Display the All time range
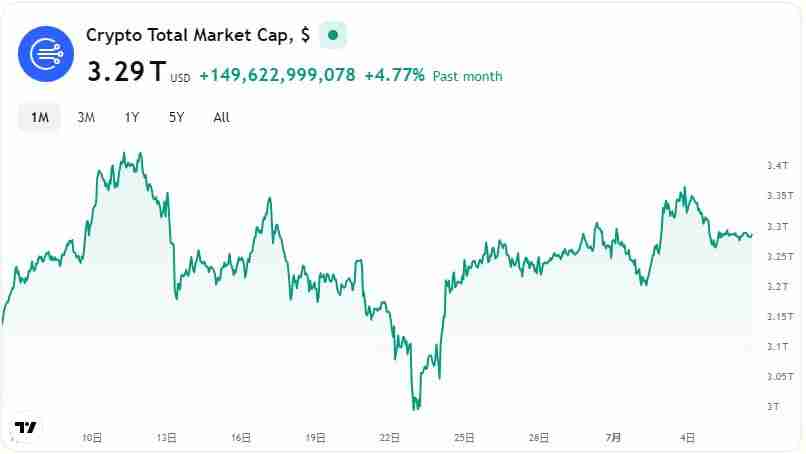This screenshot has height=454, width=806. pos(222,117)
